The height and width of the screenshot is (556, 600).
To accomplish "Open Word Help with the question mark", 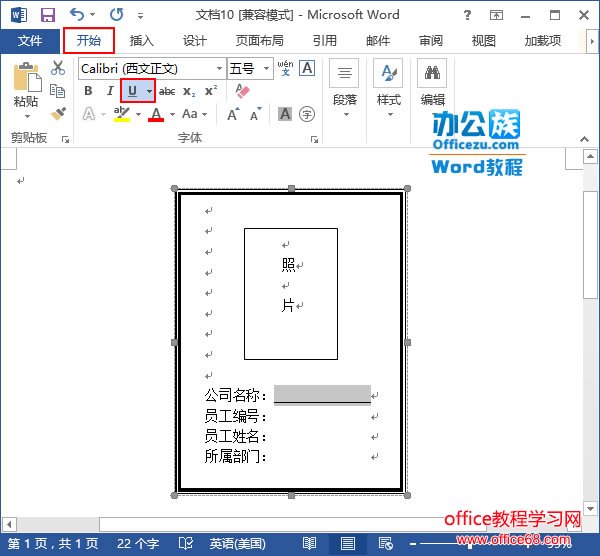I will [467, 15].
